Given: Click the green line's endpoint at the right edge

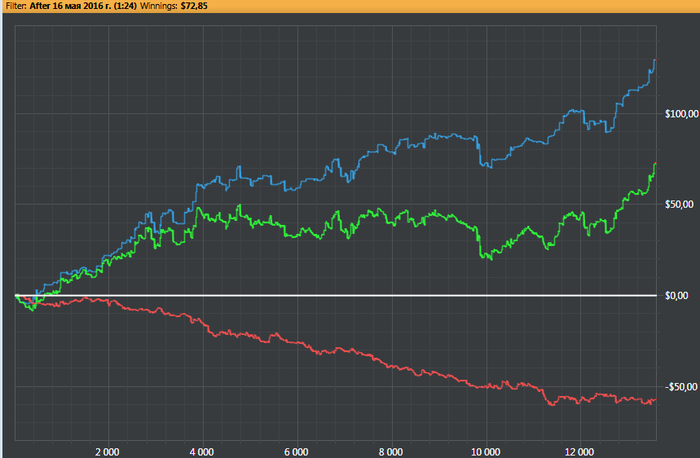Looking at the screenshot, I should [655, 164].
